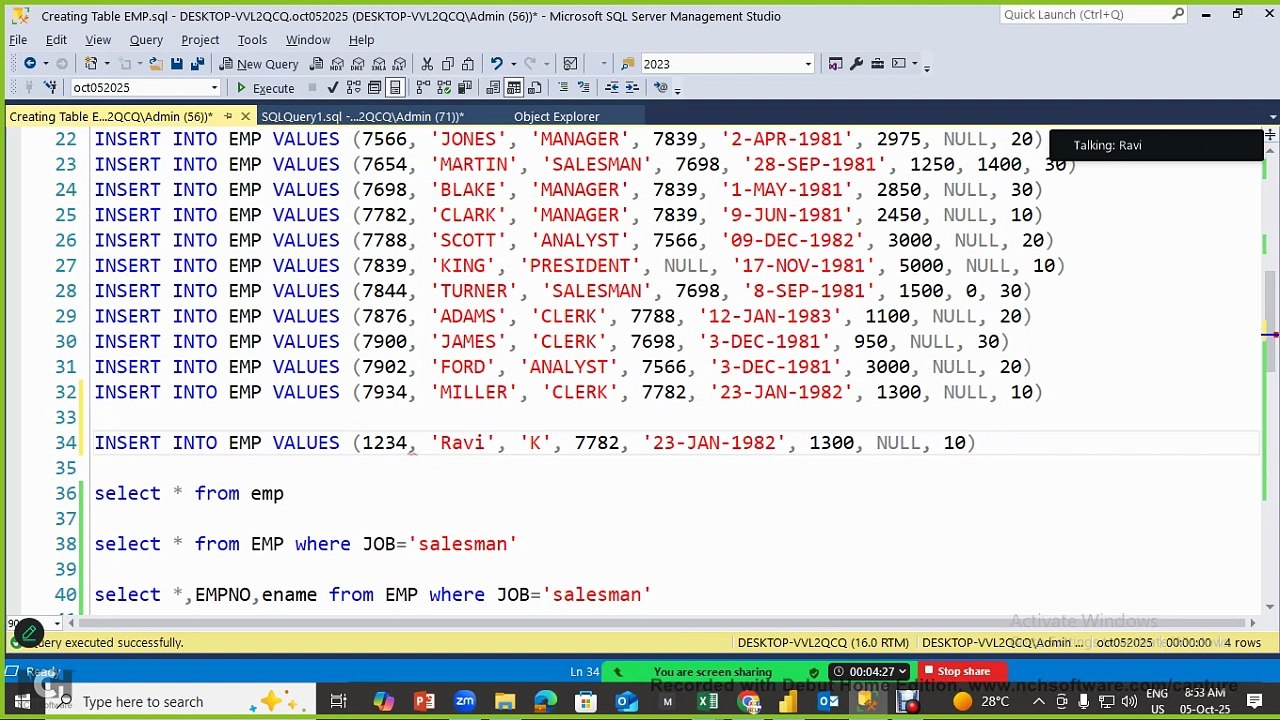Toggle IntelliSense Enabled button
The height and width of the screenshot is (720, 1280).
(x=395, y=87)
